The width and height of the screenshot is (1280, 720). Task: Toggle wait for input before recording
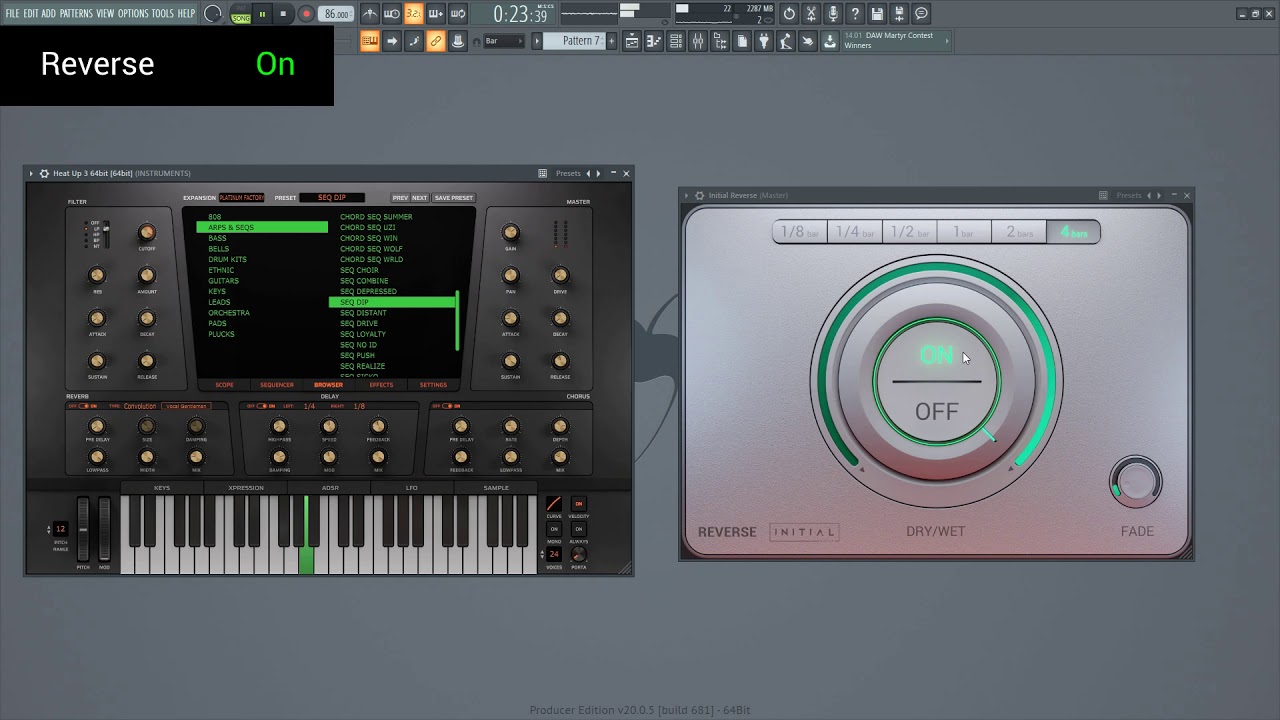click(x=392, y=14)
